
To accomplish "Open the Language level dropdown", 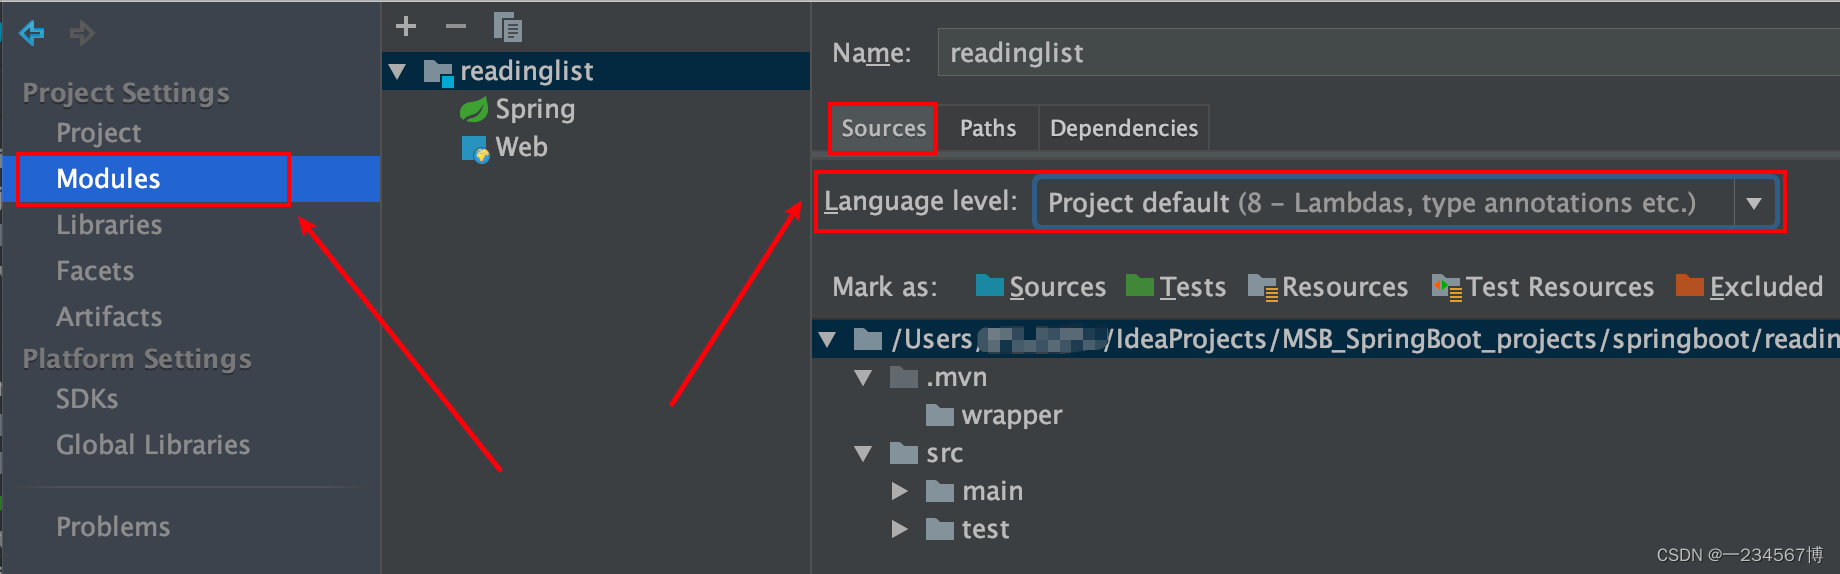I will 1753,203.
